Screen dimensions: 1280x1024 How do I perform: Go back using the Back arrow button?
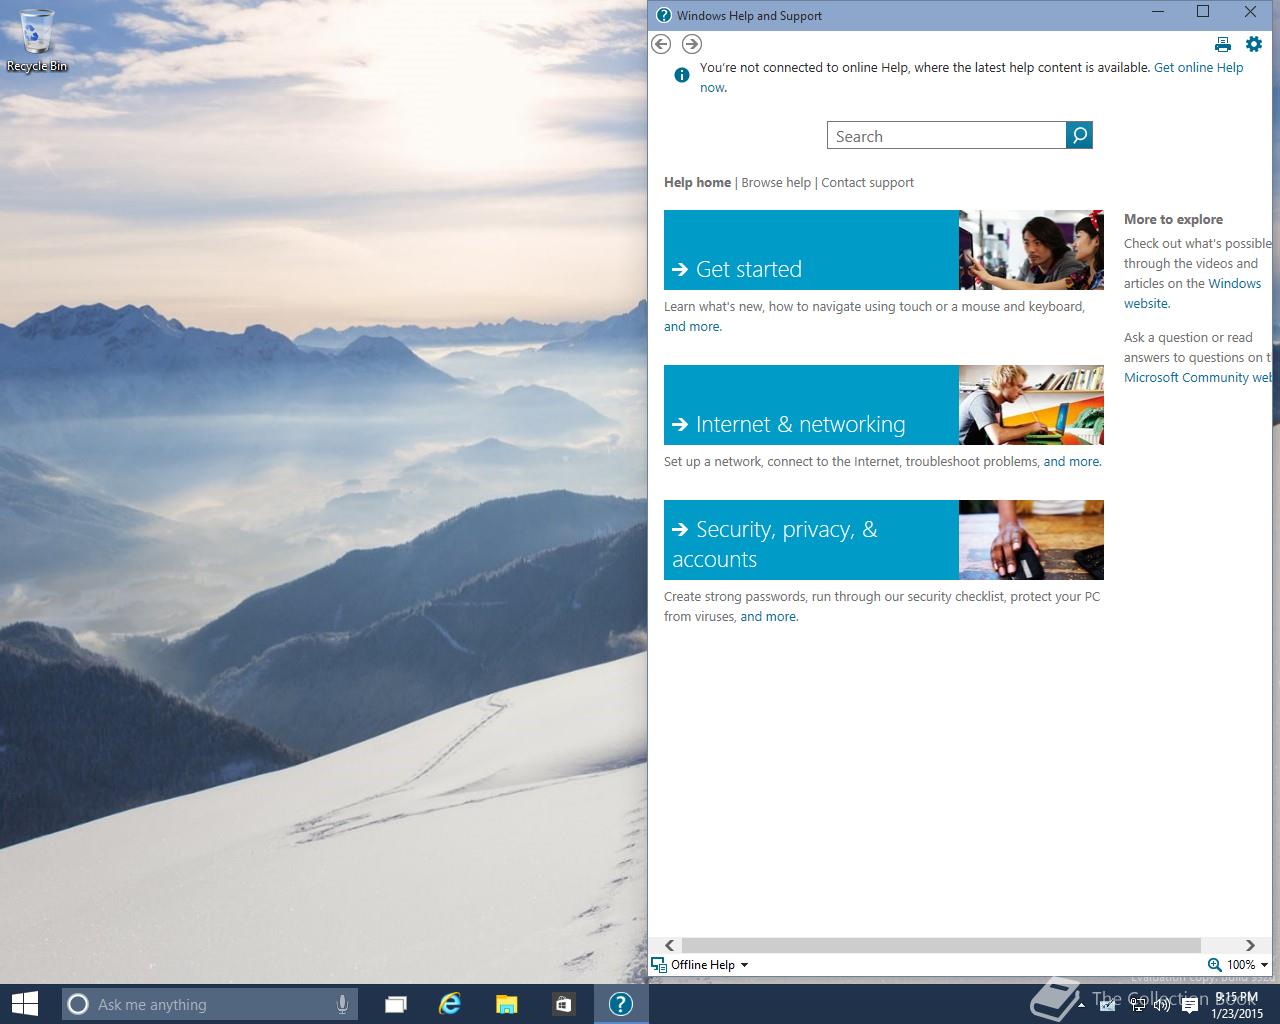(661, 44)
